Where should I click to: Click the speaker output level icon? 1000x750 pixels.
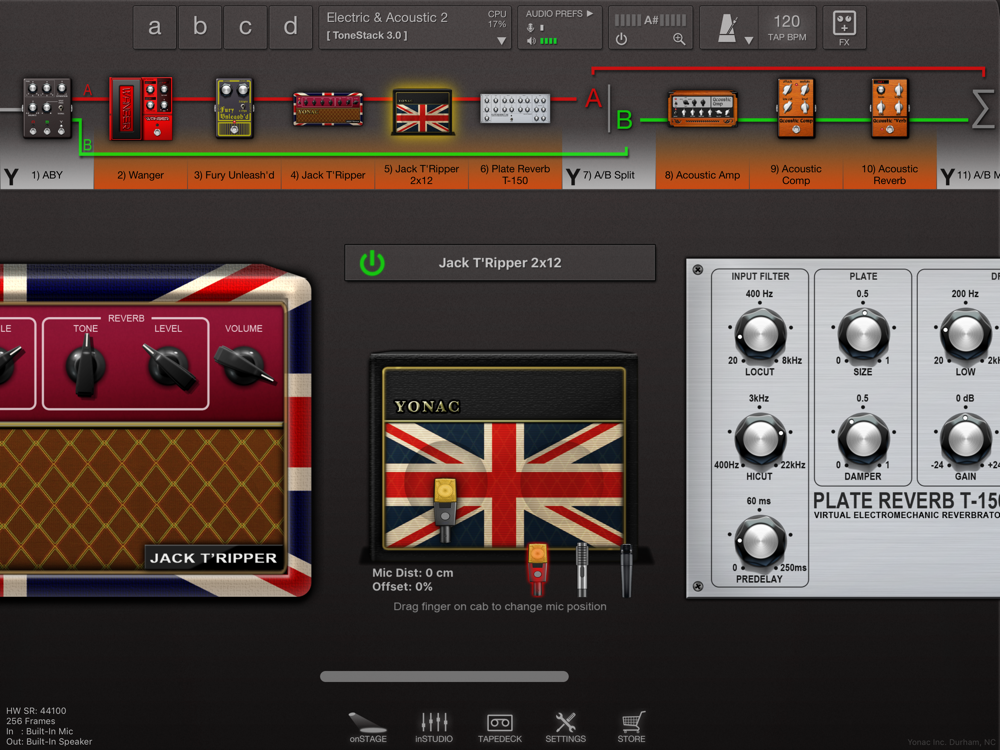[x=531, y=41]
